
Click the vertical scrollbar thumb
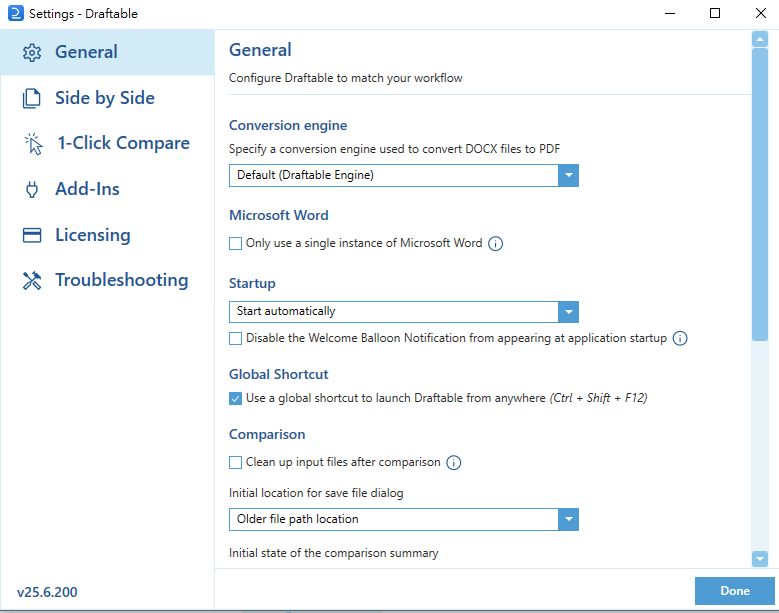(x=760, y=194)
